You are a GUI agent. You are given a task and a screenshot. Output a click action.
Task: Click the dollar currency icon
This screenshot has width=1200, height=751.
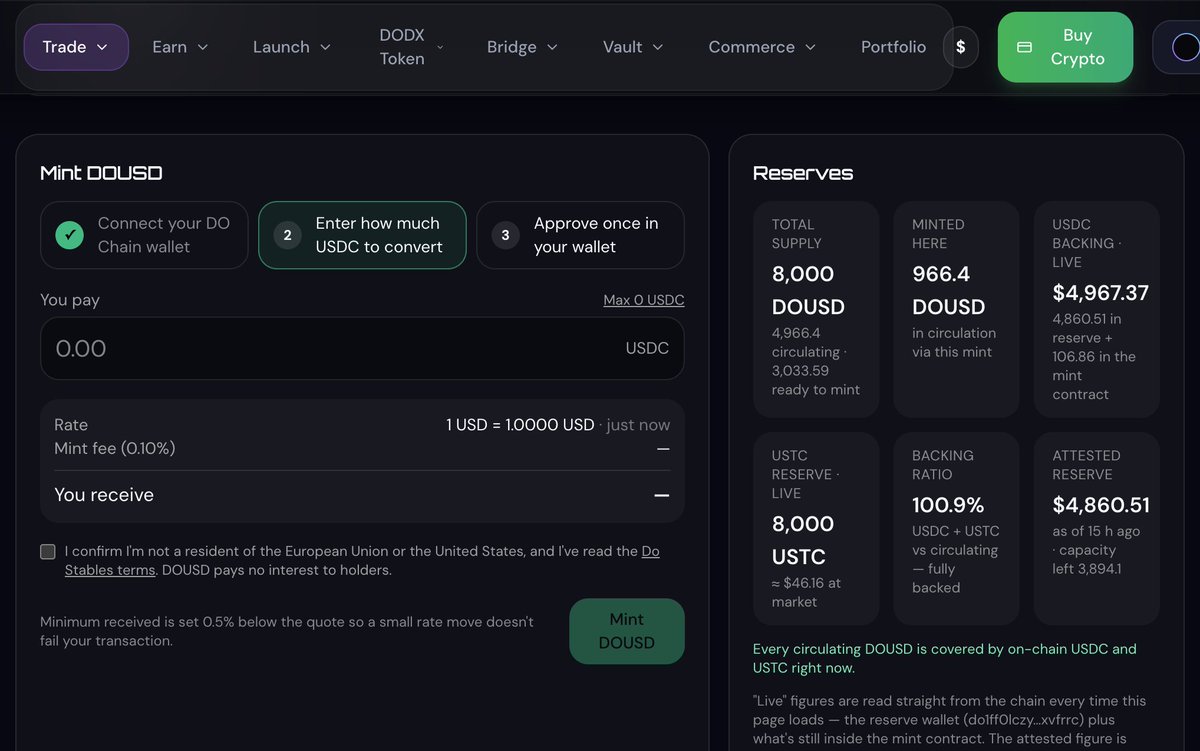coord(960,47)
